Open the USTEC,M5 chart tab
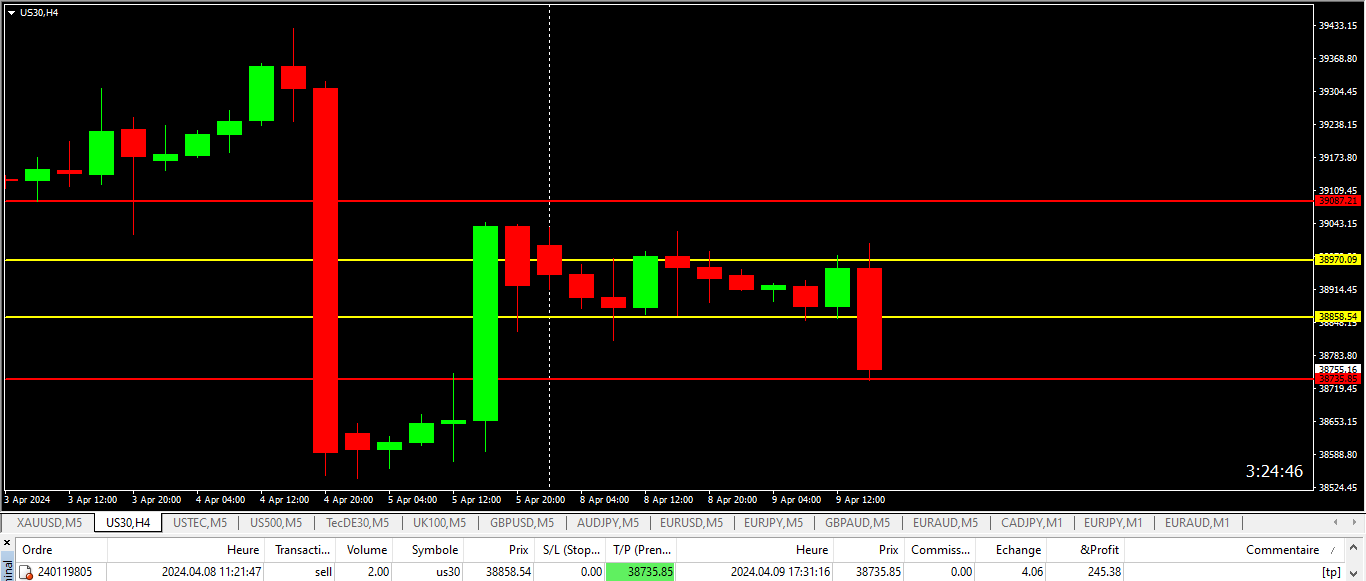Screen dimensions: 1366x581 [200, 522]
